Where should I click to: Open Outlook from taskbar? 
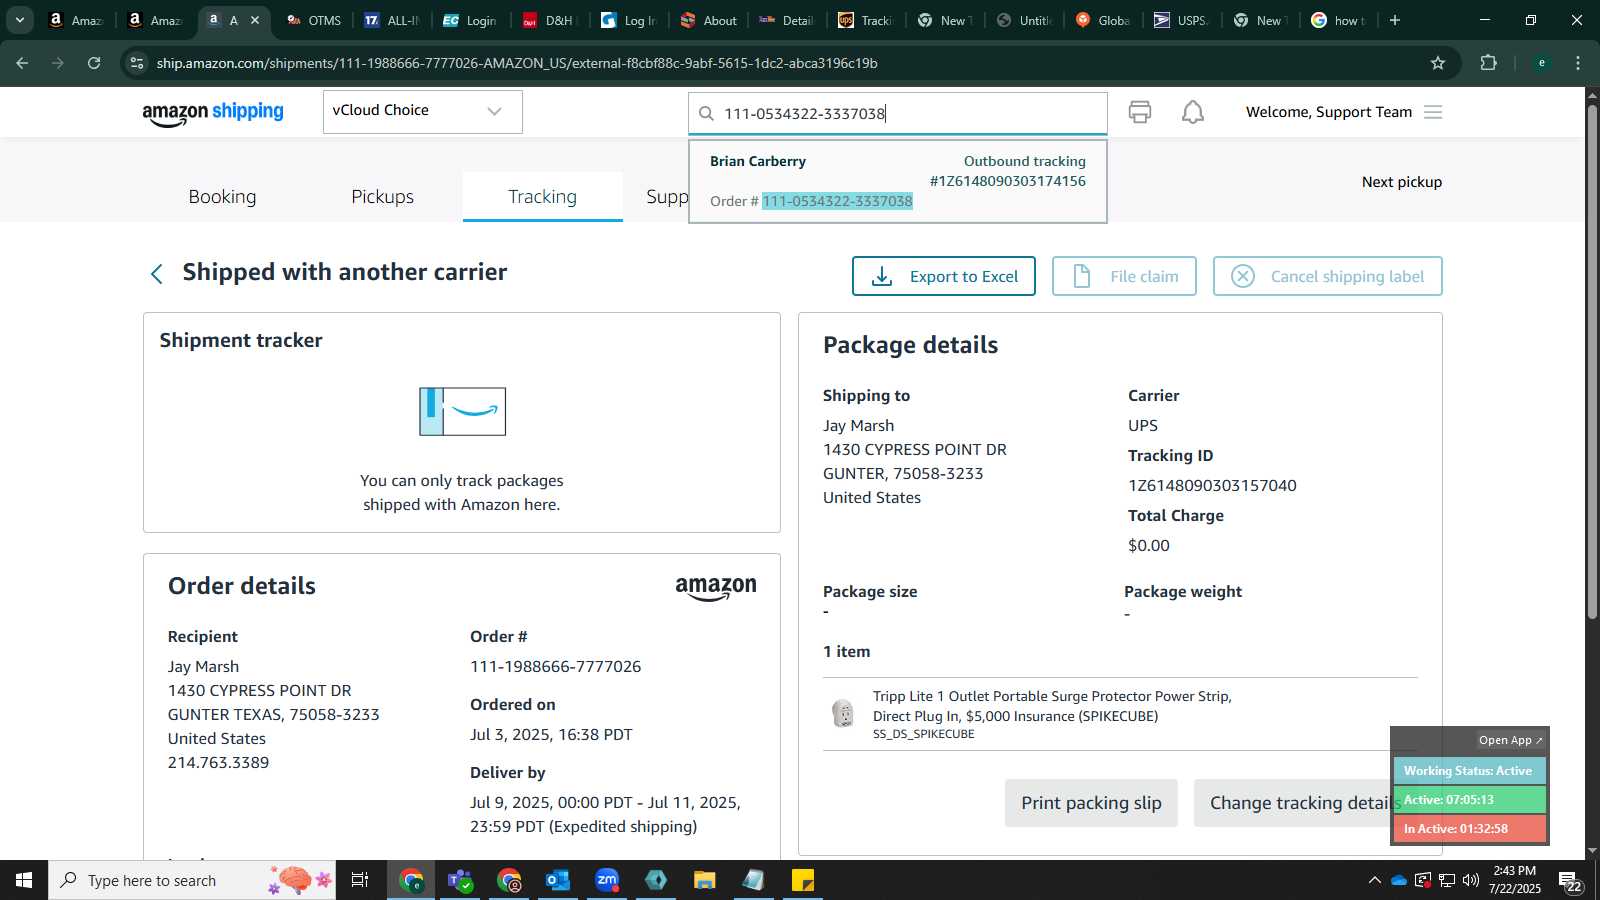[558, 880]
